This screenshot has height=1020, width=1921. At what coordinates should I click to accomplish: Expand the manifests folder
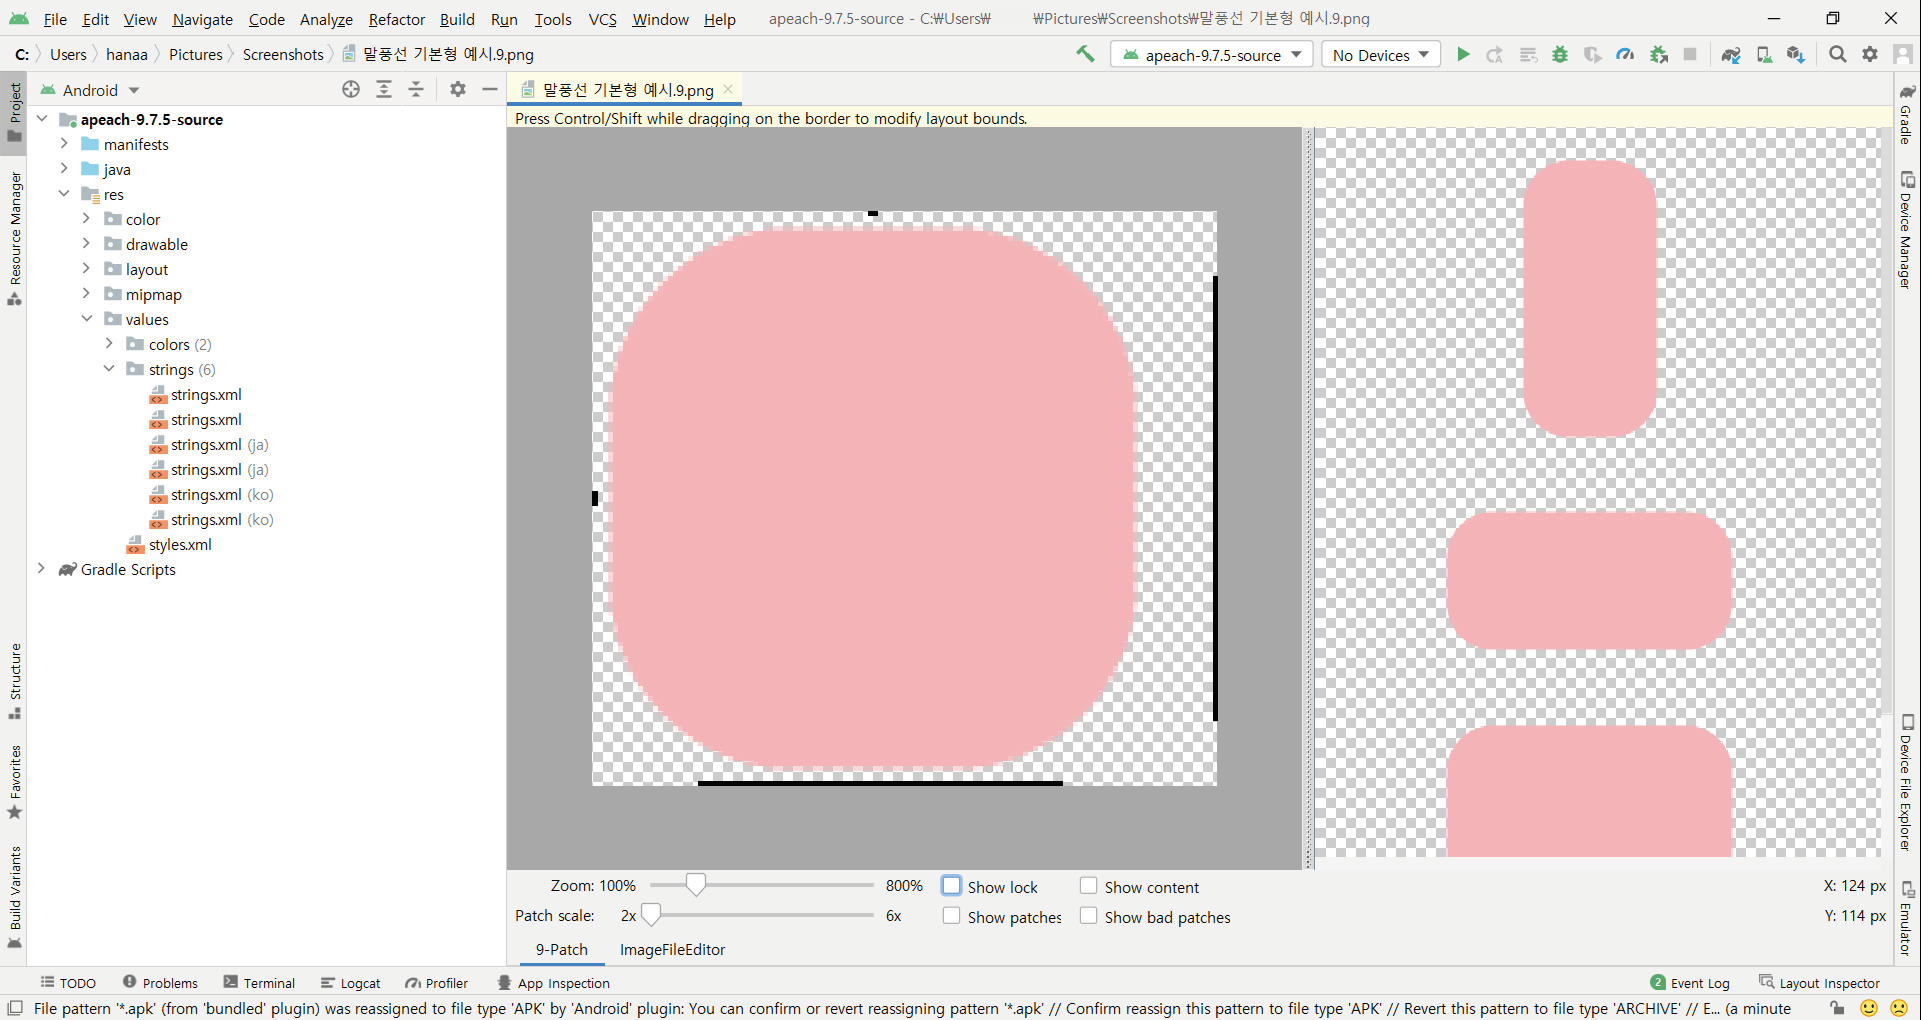point(64,144)
